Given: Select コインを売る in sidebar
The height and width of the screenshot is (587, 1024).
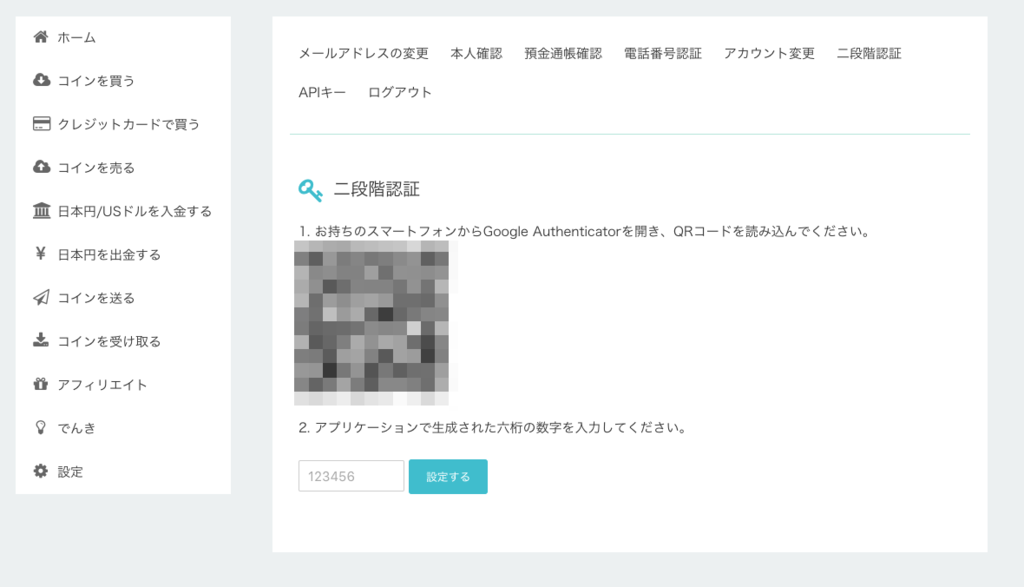Looking at the screenshot, I should coord(96,168).
